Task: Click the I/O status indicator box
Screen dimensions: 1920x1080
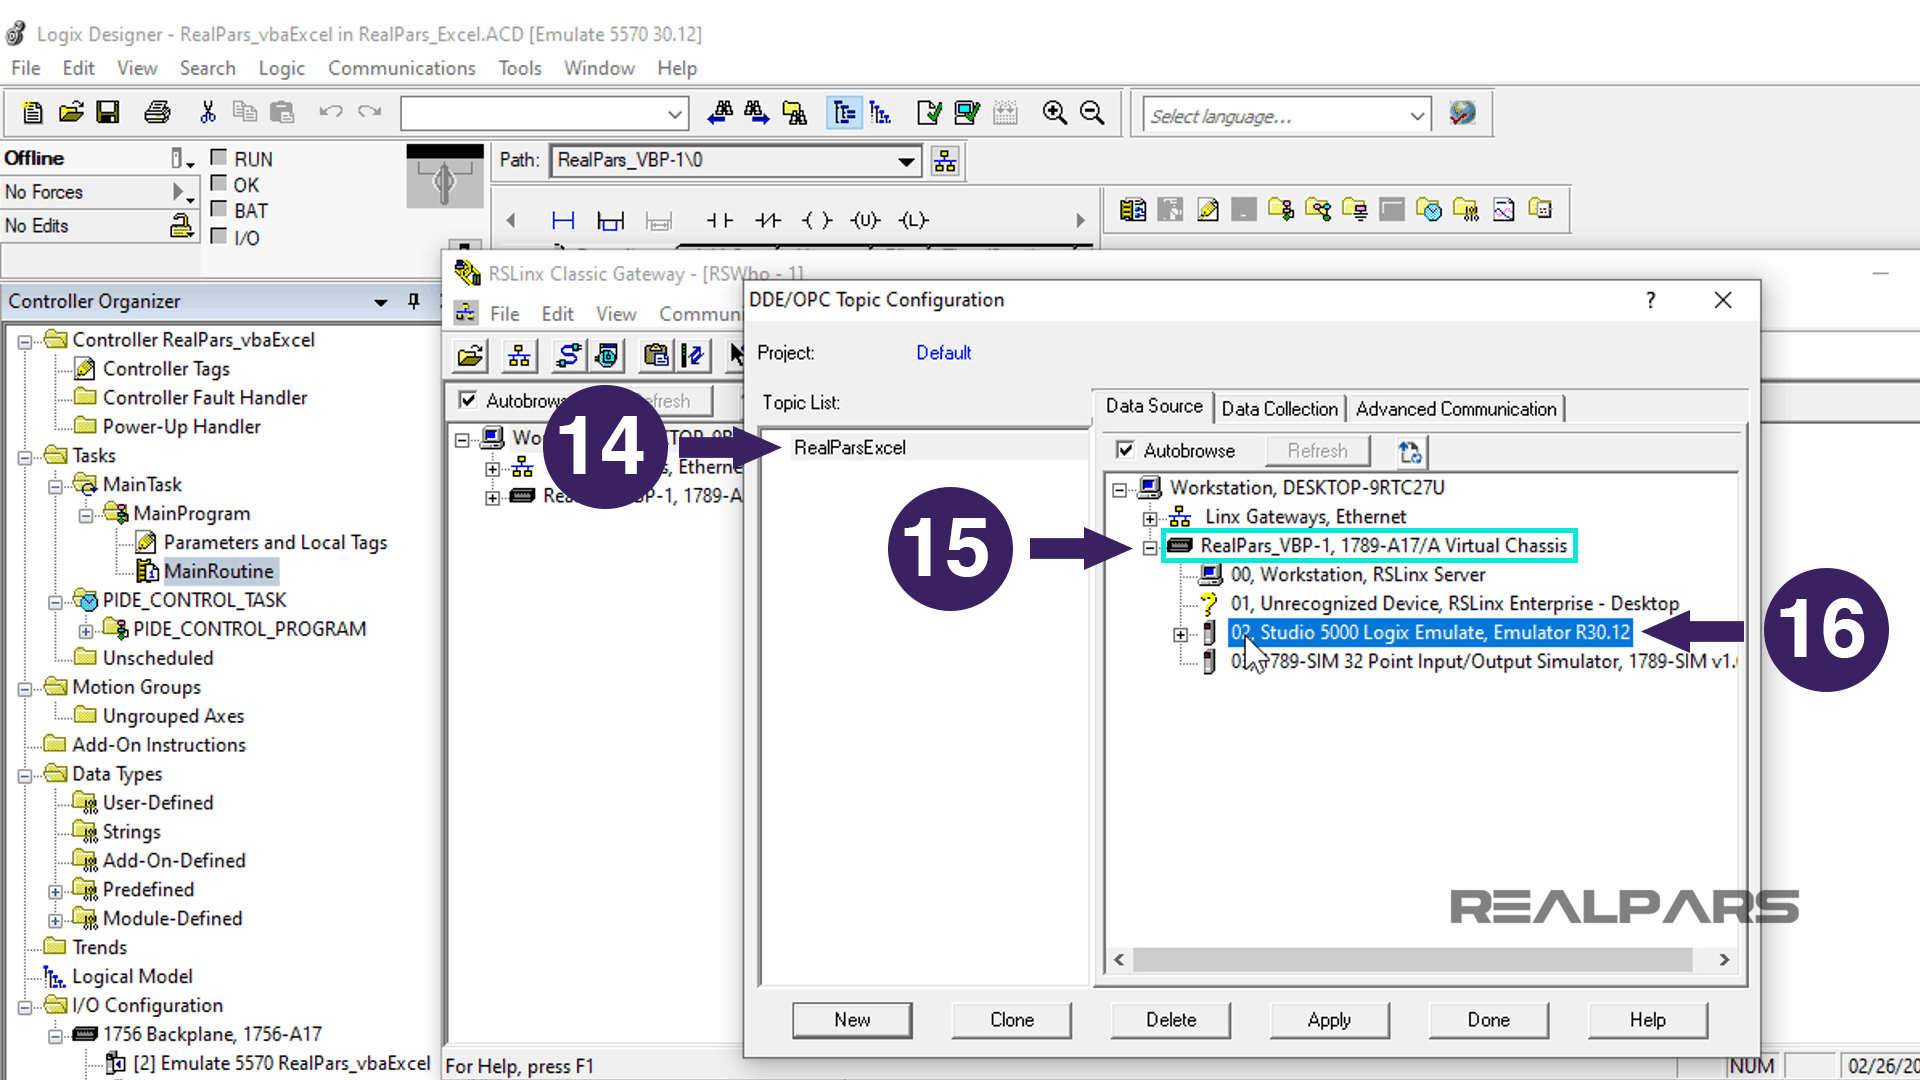Action: pyautogui.click(x=219, y=237)
